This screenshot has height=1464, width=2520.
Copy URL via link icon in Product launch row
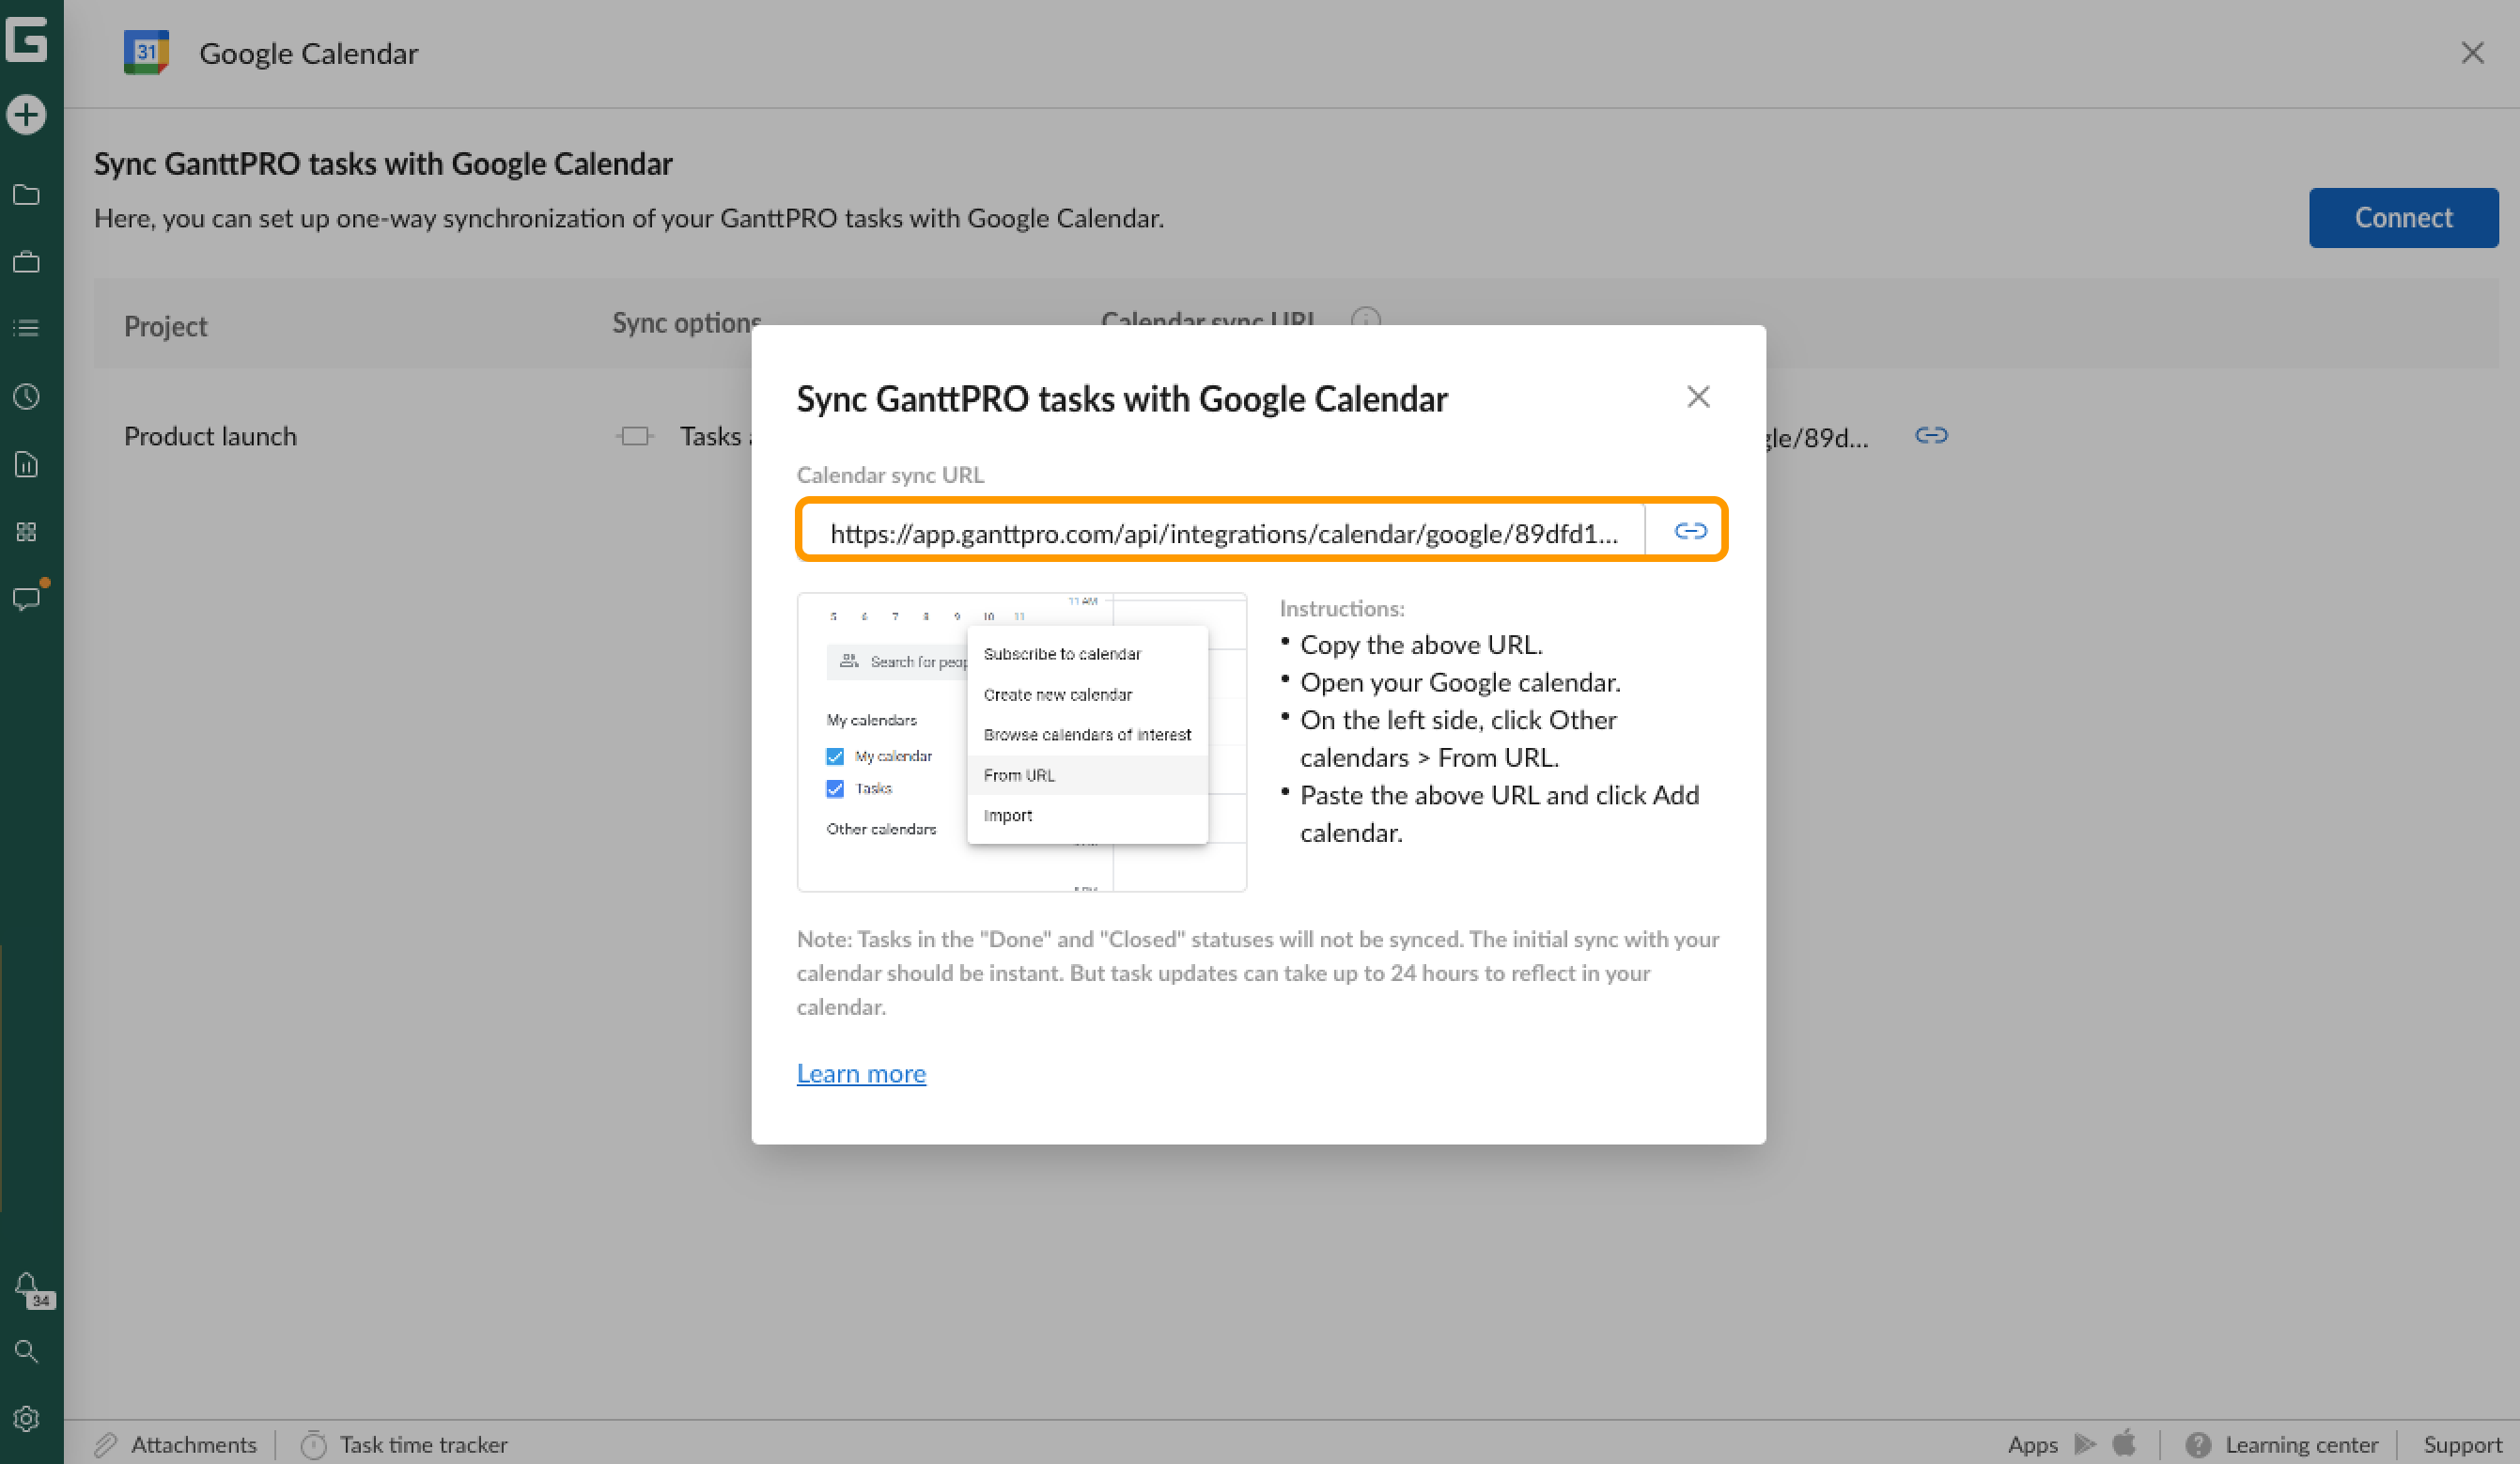coord(1931,435)
